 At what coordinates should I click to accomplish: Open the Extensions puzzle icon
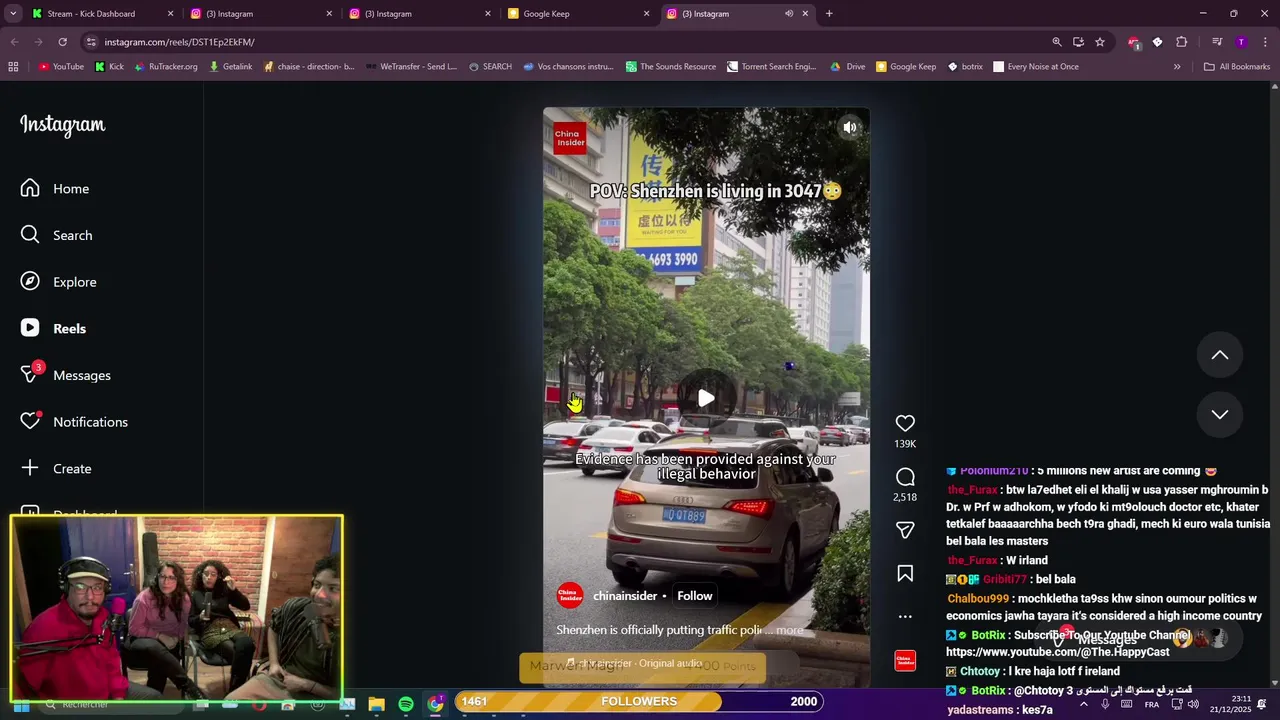(x=1181, y=42)
